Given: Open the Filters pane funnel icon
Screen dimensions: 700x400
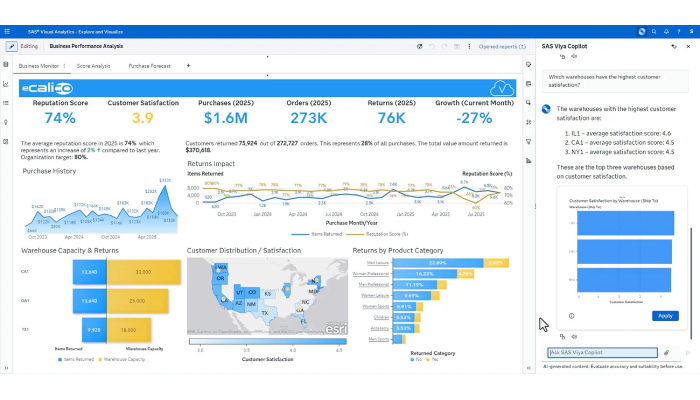Looking at the screenshot, I should (x=529, y=142).
